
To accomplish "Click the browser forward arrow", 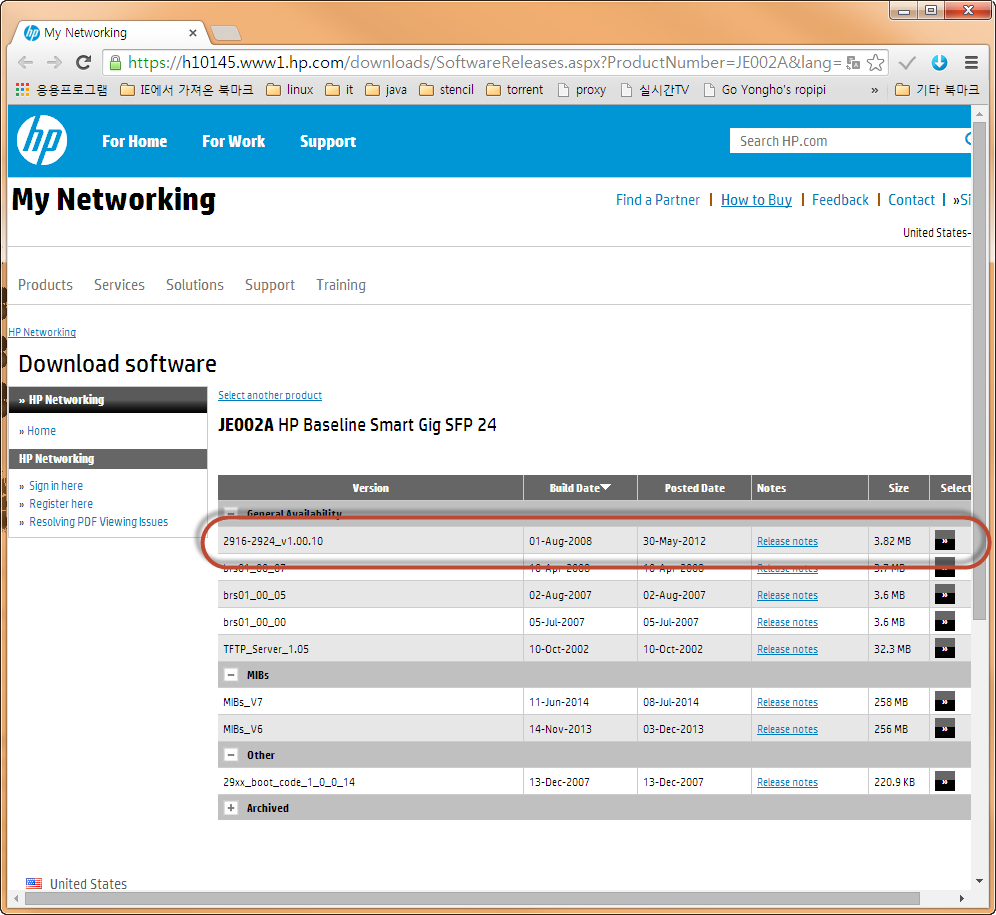I will pyautogui.click(x=55, y=62).
